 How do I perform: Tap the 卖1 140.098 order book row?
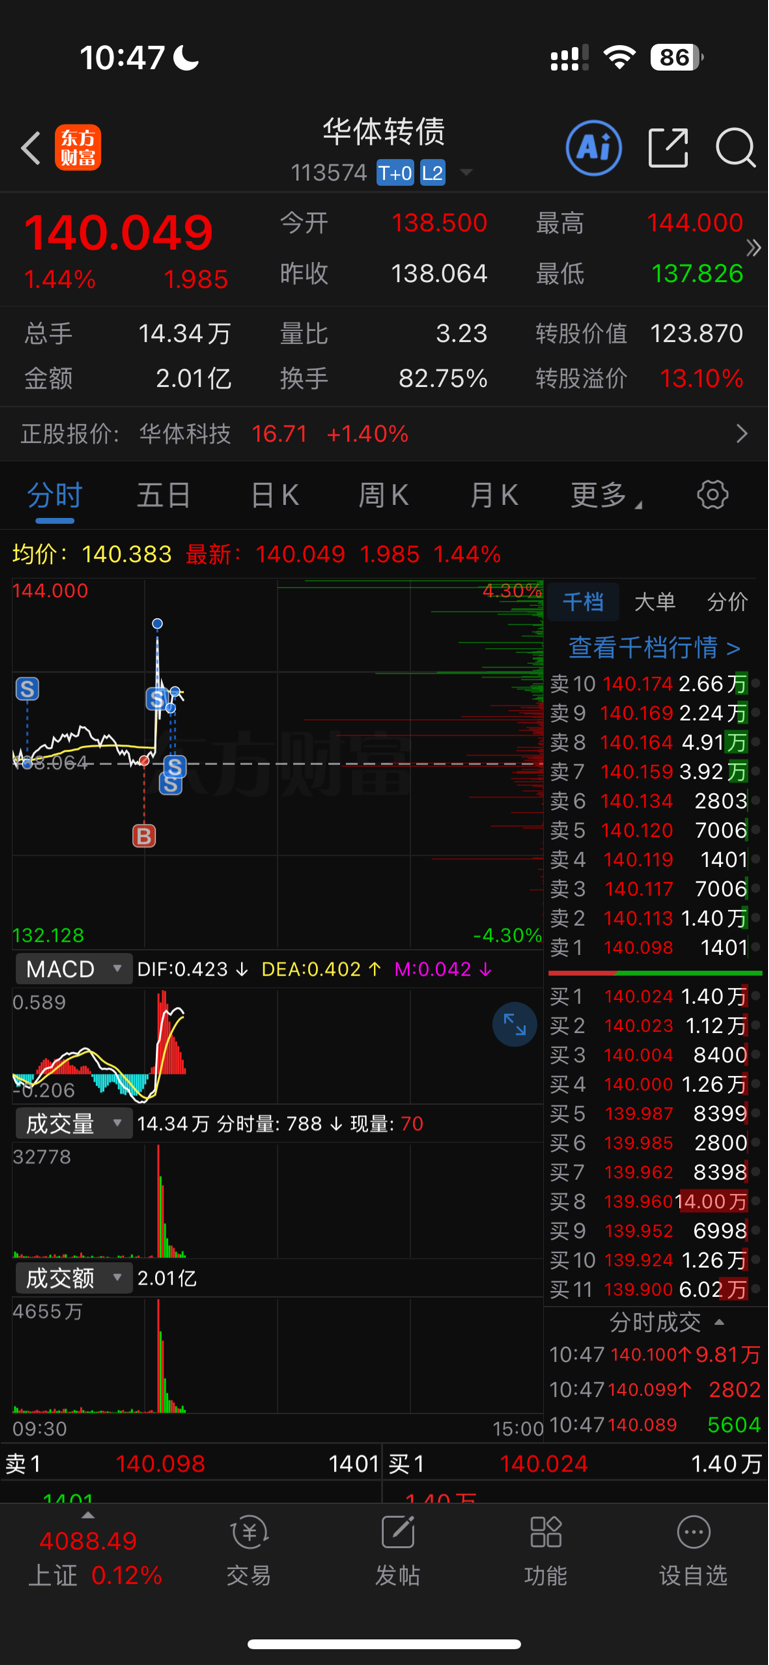pyautogui.click(x=655, y=947)
